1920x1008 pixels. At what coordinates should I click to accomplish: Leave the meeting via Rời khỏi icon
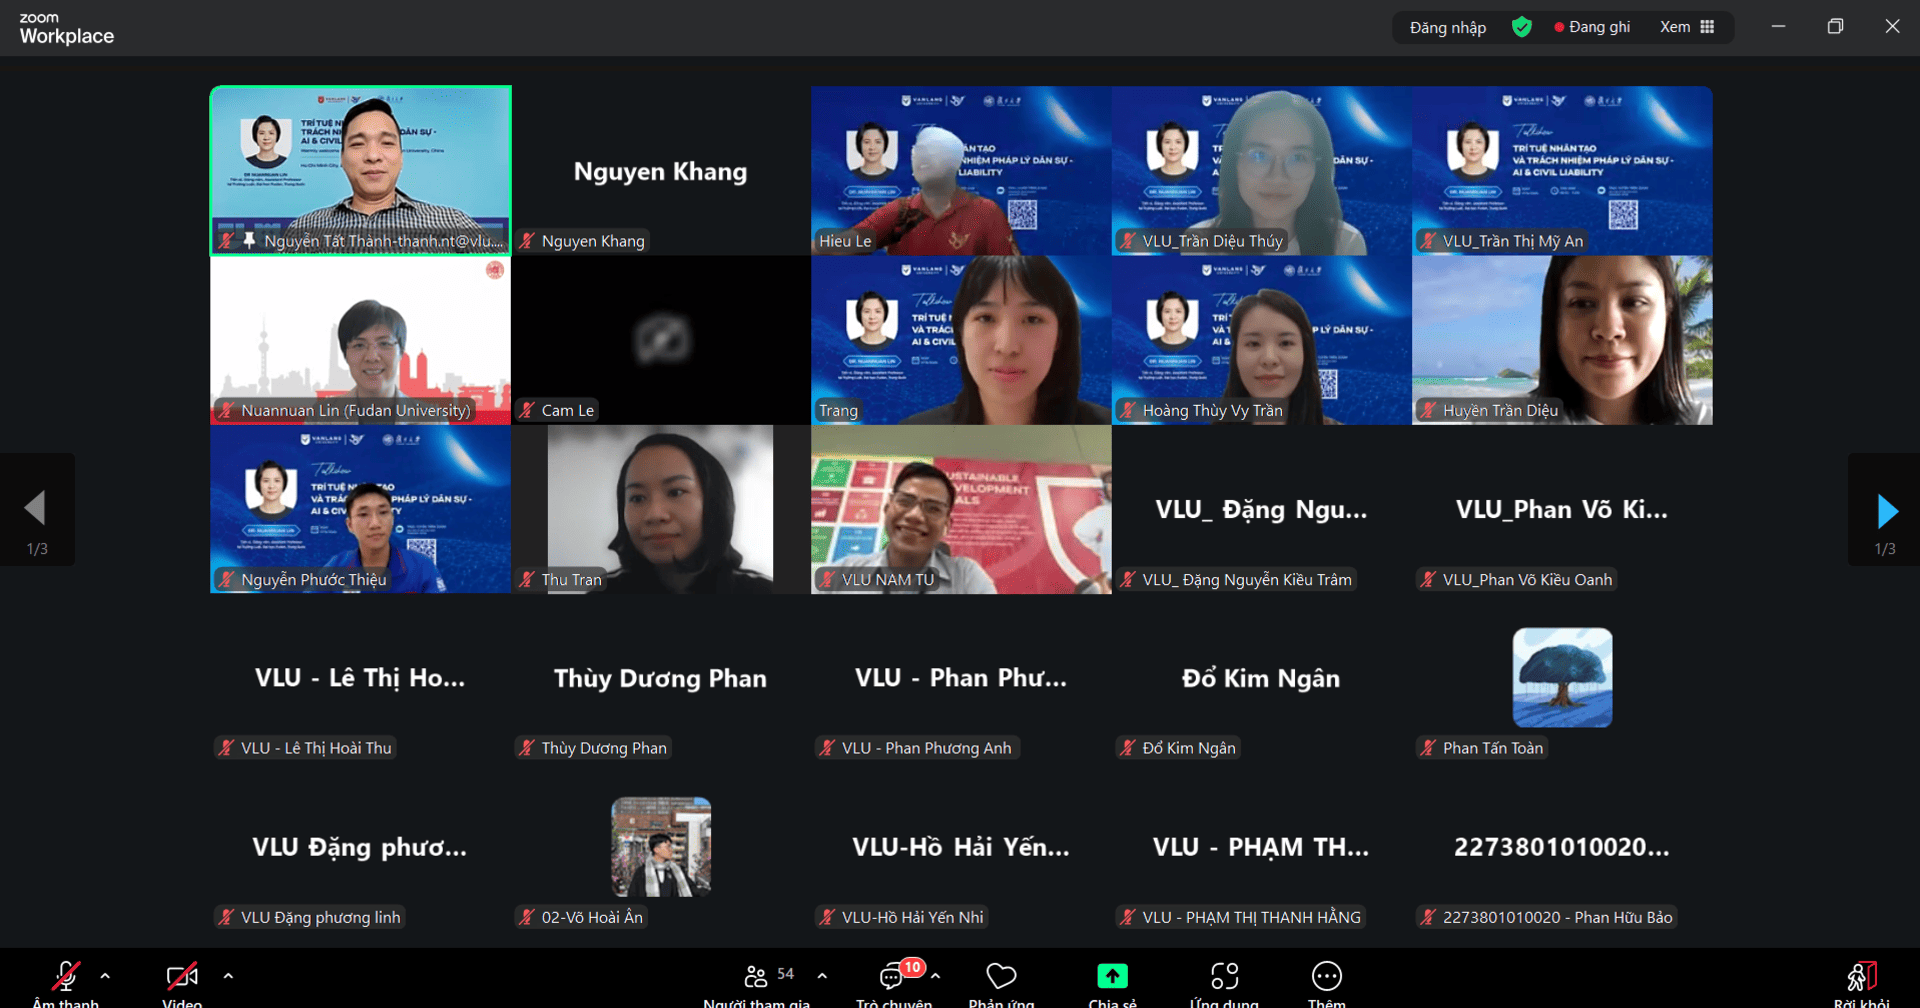(1862, 976)
